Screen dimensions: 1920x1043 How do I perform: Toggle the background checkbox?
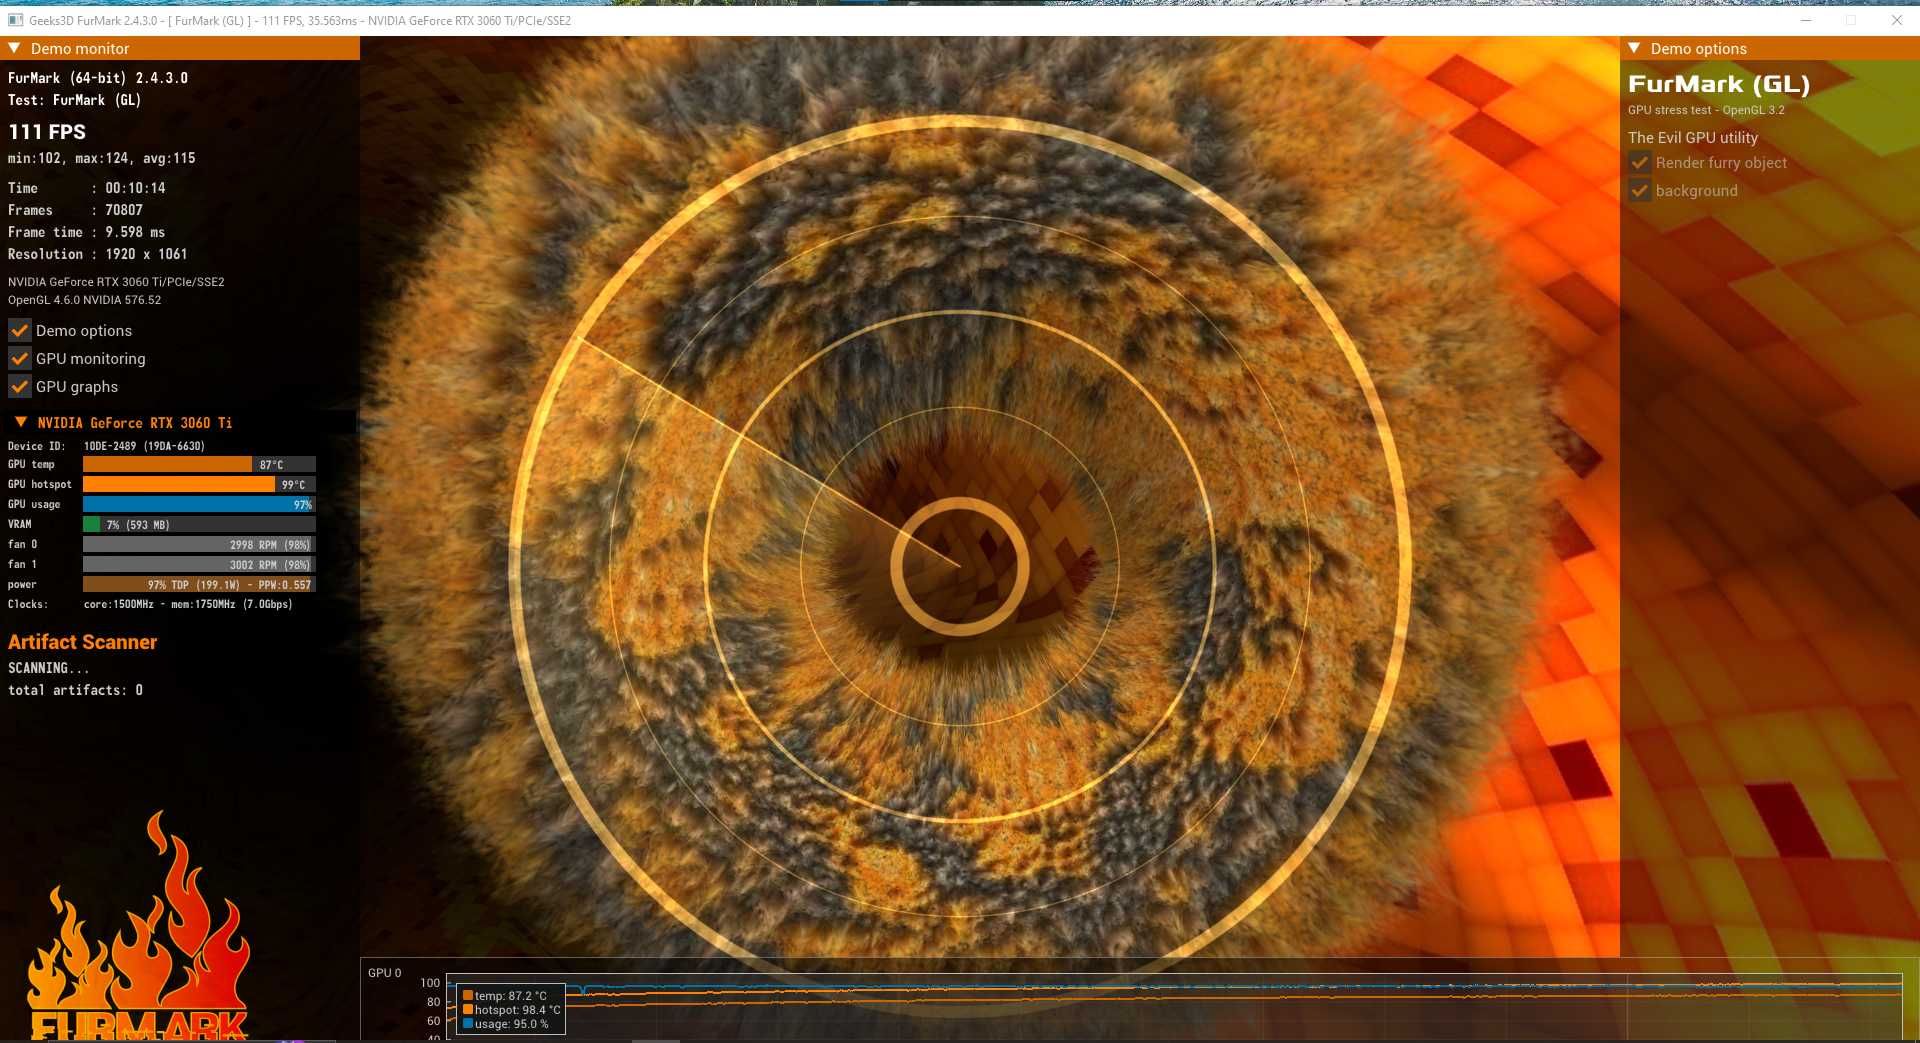[x=1639, y=190]
